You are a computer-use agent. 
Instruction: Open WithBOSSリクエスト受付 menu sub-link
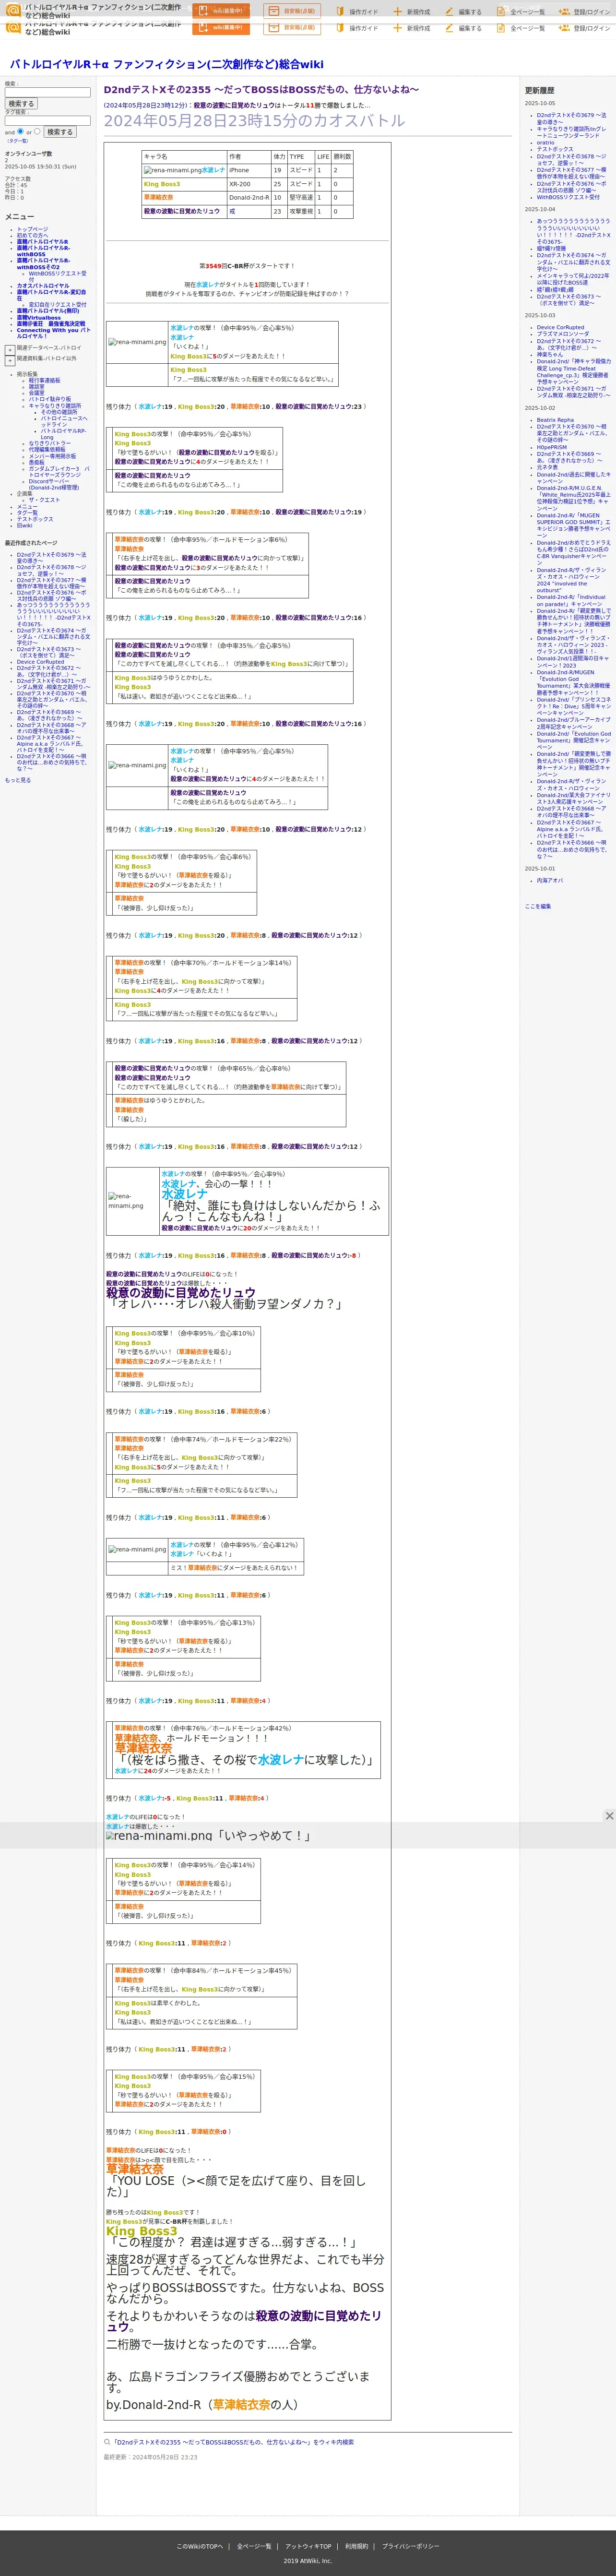[58, 276]
